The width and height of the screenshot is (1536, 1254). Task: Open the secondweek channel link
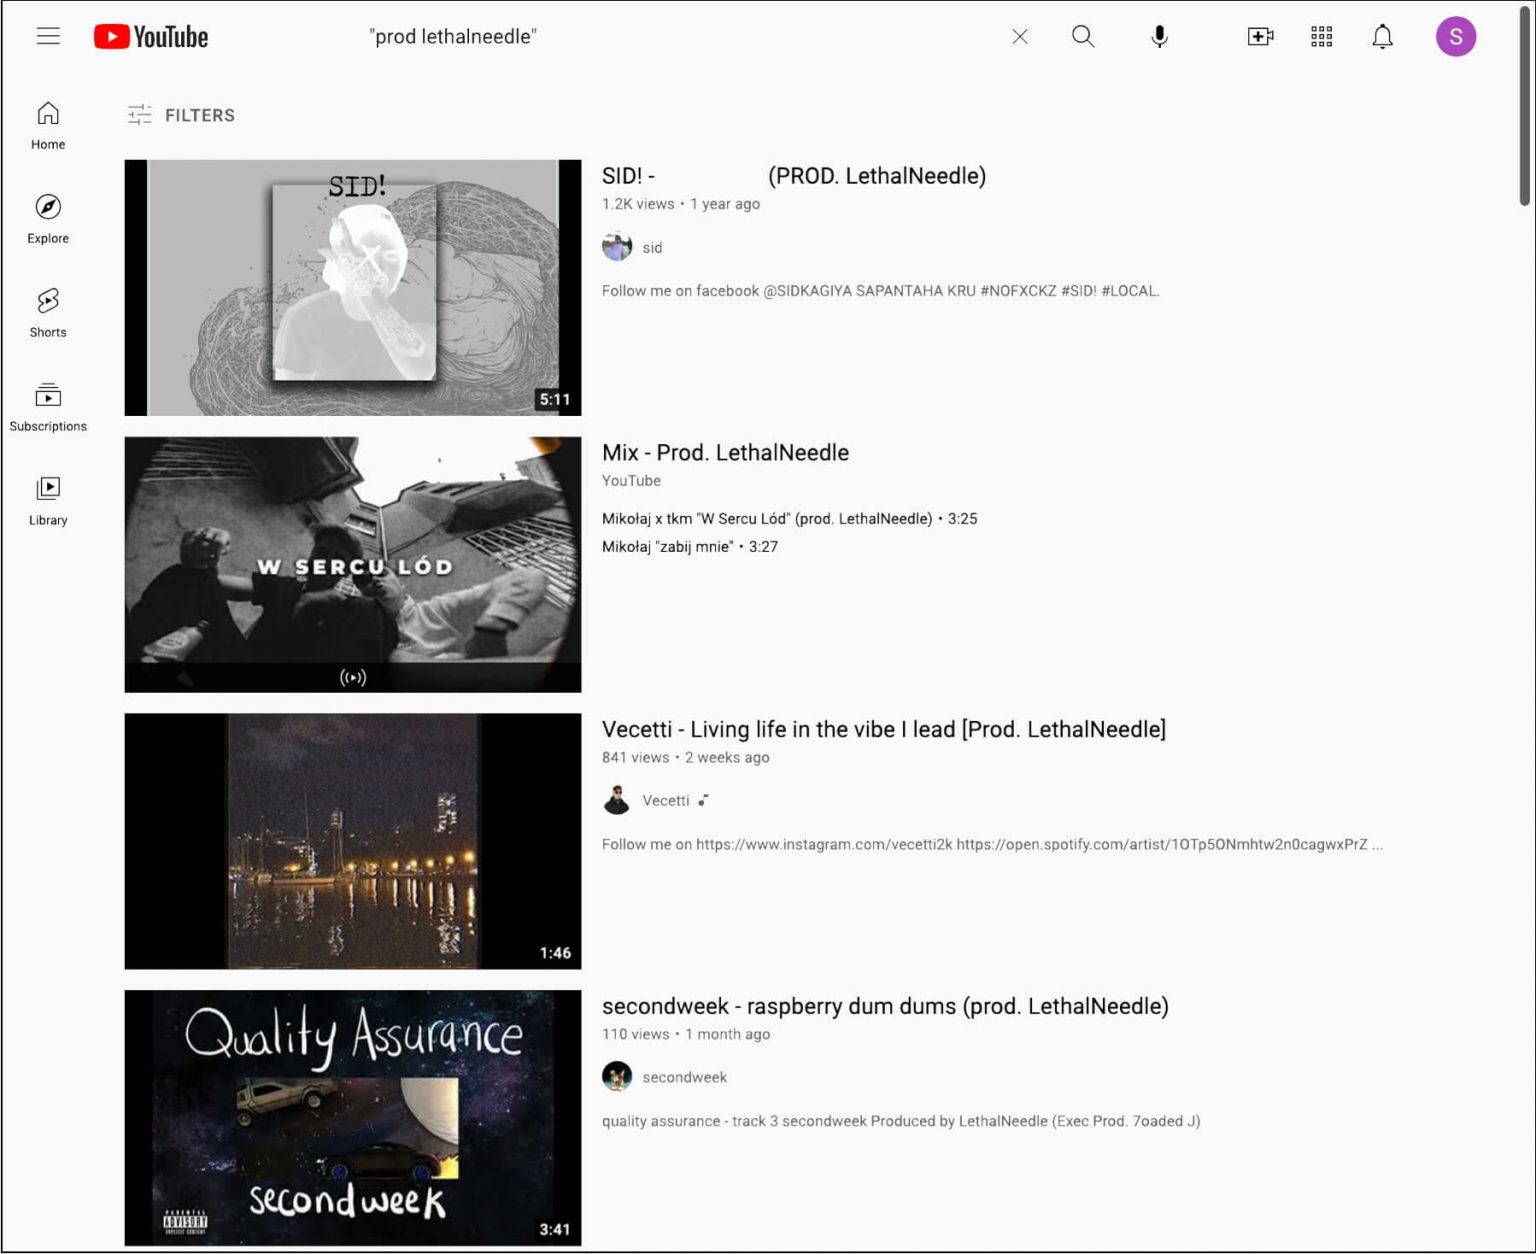pyautogui.click(x=684, y=1077)
